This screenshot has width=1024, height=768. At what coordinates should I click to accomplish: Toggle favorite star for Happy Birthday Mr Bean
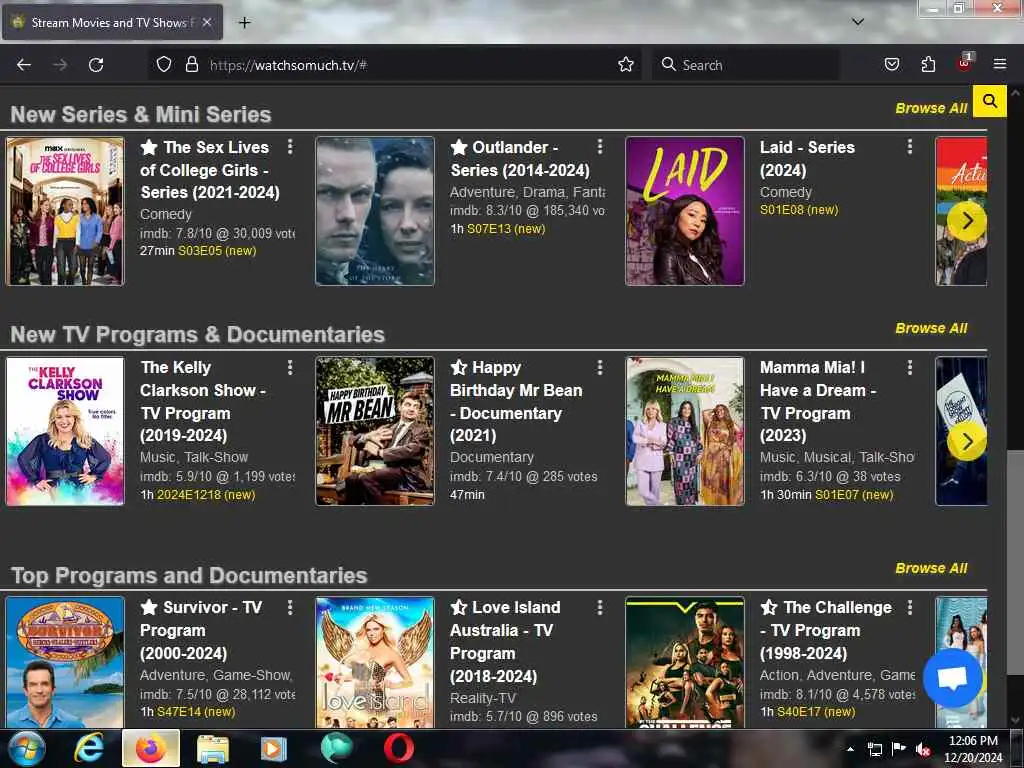click(459, 368)
